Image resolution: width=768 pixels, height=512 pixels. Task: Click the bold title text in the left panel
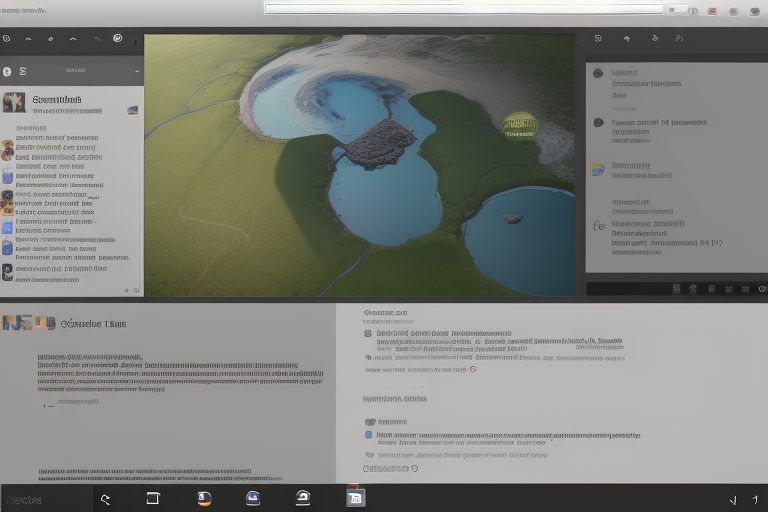coord(56,100)
